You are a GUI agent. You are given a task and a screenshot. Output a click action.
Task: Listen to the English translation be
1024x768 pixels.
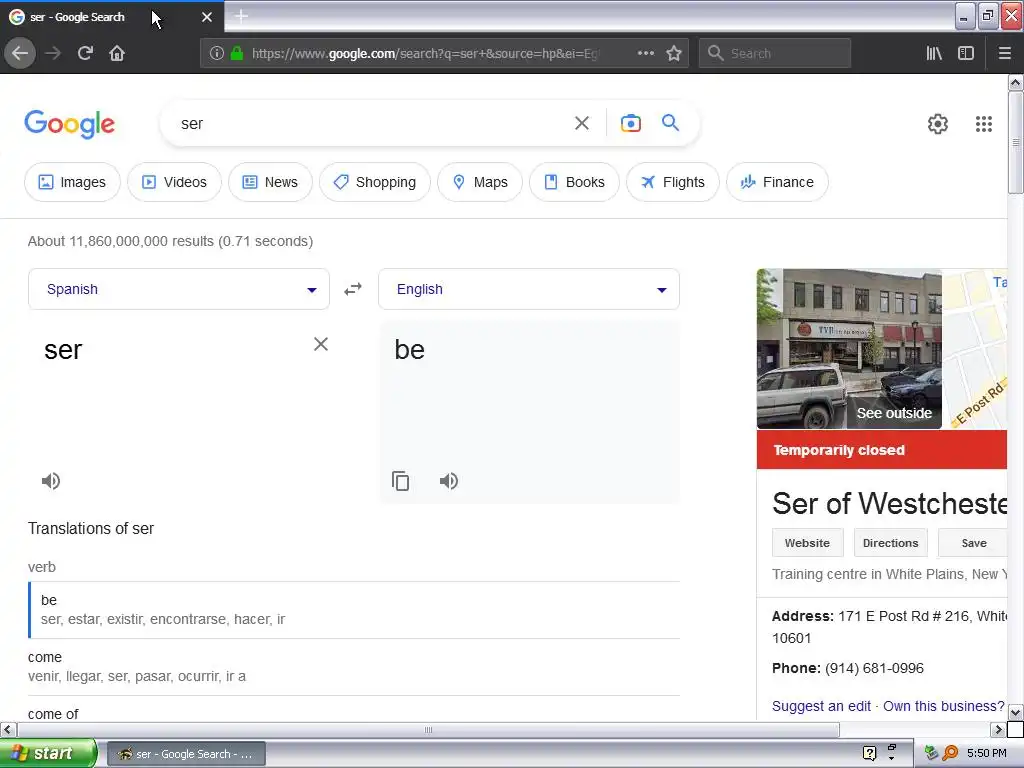point(449,481)
